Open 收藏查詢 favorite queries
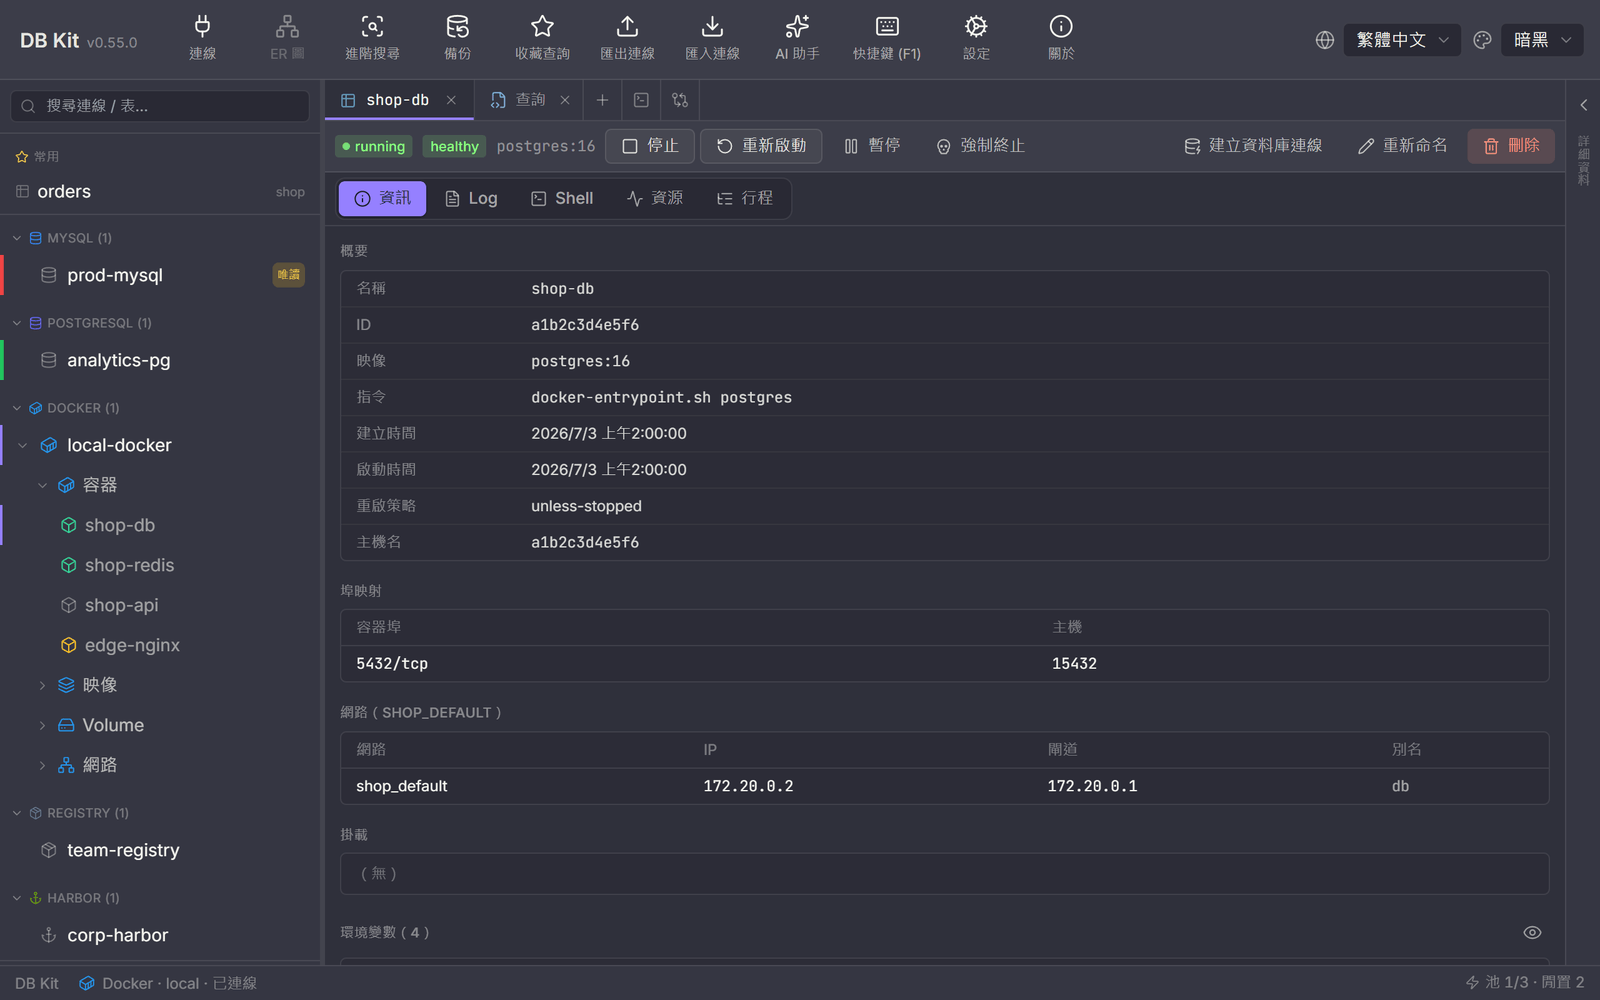 [x=542, y=39]
